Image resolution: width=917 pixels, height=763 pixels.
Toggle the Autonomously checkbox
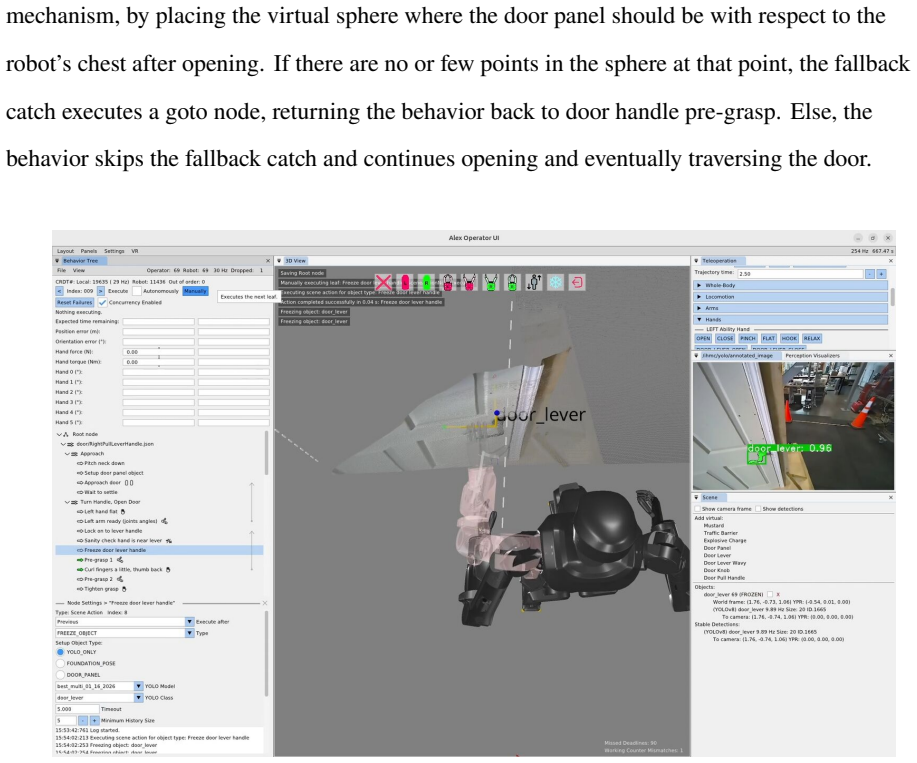pos(137,291)
